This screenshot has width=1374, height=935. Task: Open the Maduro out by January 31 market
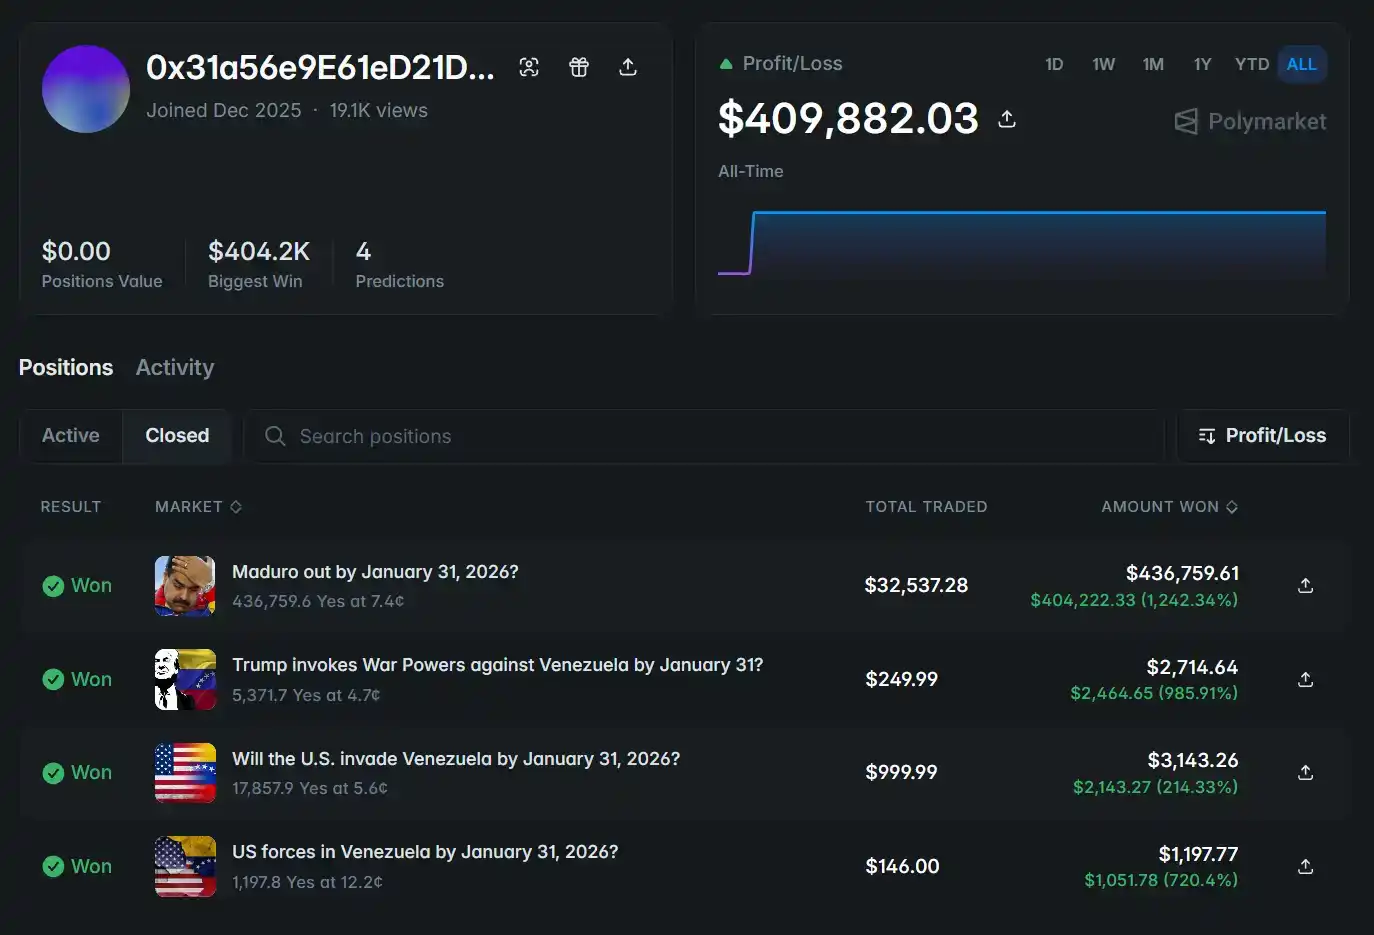coord(375,572)
